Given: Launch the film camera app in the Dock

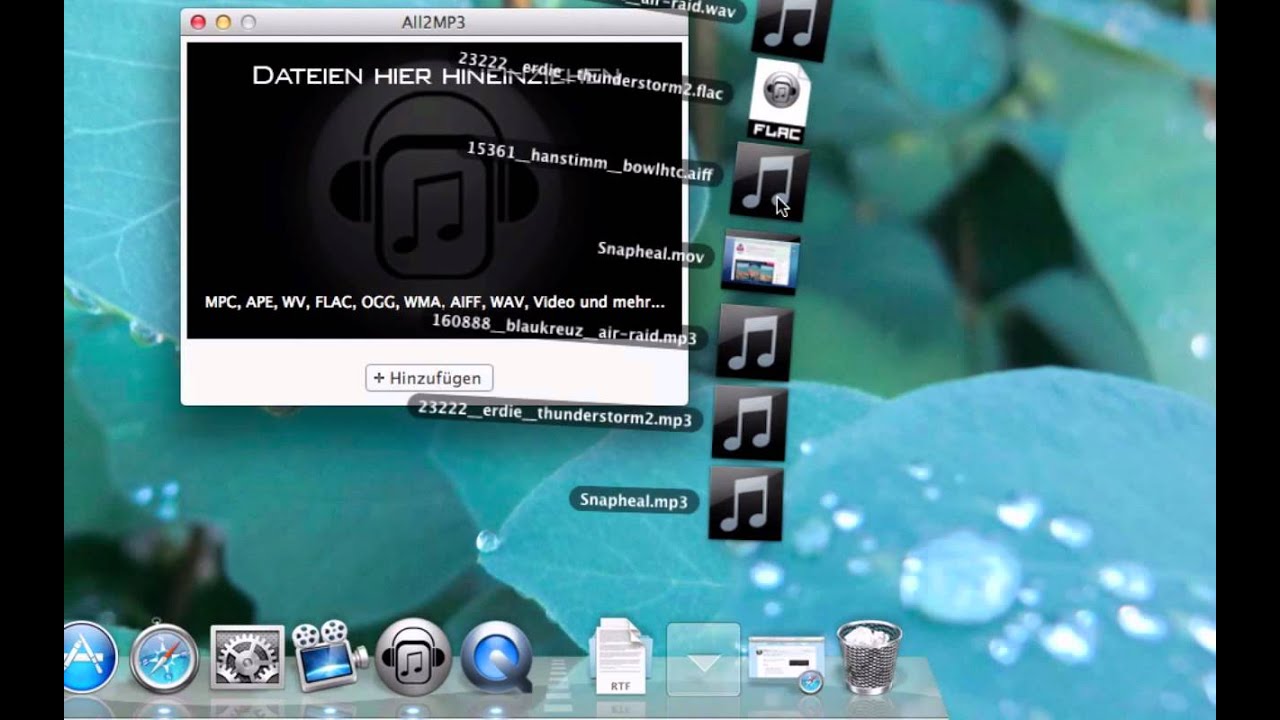Looking at the screenshot, I should coord(329,656).
